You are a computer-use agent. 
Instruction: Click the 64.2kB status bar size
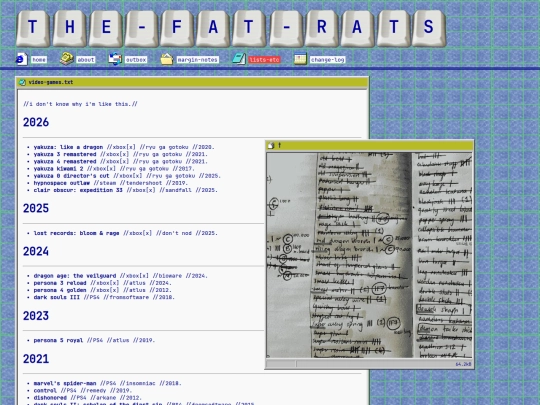463,364
